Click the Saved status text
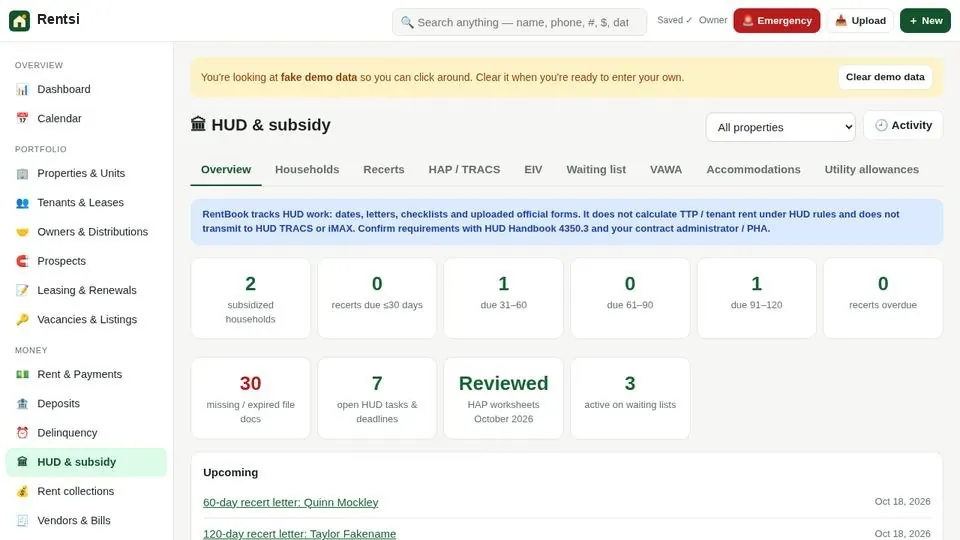Screen dimensions: 960x540 675,20
